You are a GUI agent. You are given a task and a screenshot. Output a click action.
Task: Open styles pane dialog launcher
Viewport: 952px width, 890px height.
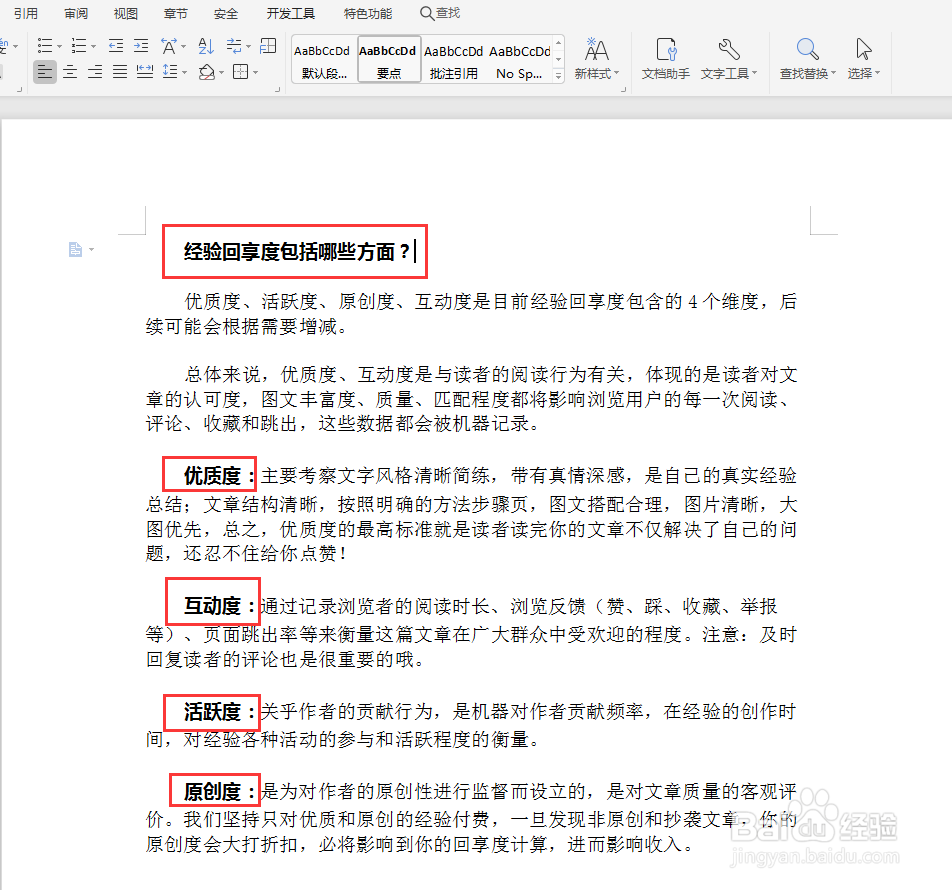point(624,90)
